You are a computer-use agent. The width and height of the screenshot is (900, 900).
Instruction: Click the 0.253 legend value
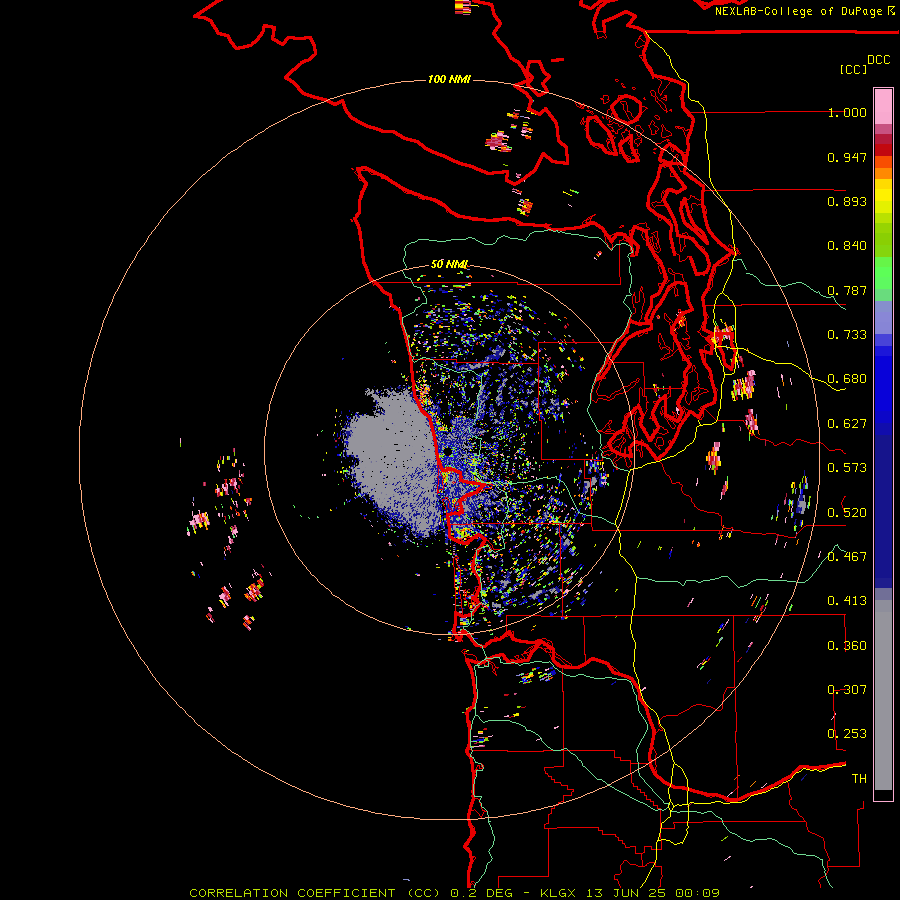pos(847,734)
